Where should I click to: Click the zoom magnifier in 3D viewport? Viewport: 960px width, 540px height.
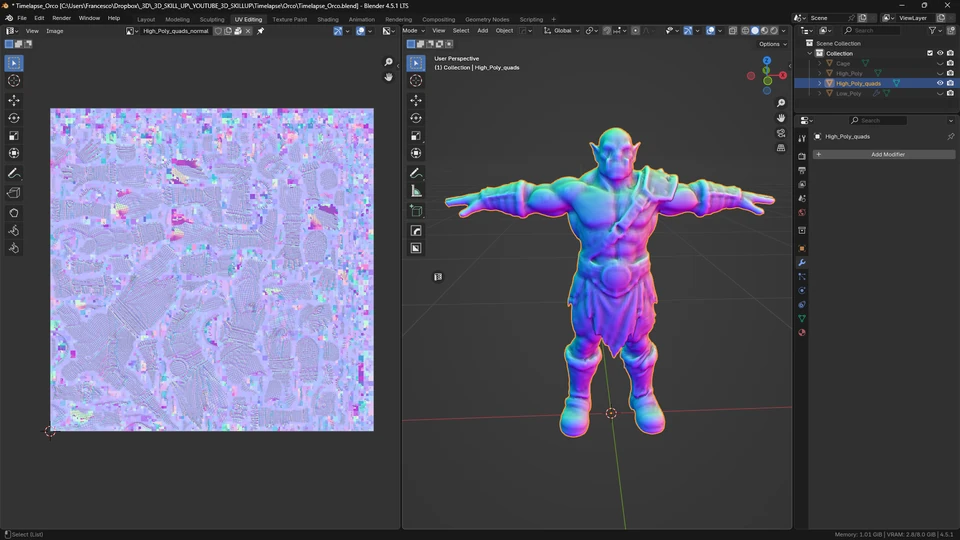781,103
